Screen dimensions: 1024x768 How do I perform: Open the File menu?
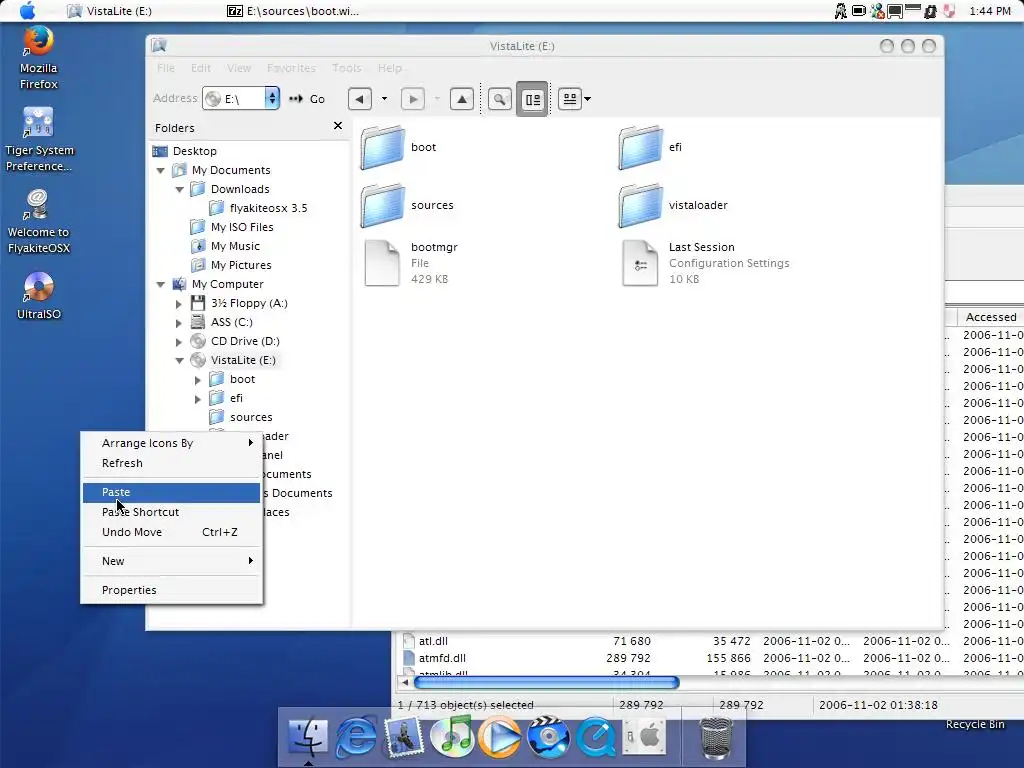point(166,68)
